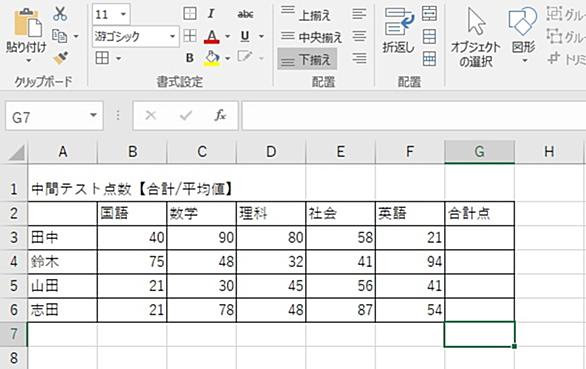The height and width of the screenshot is (369, 586).
Task: Click the selected empty cell G7
Action: coord(479,334)
